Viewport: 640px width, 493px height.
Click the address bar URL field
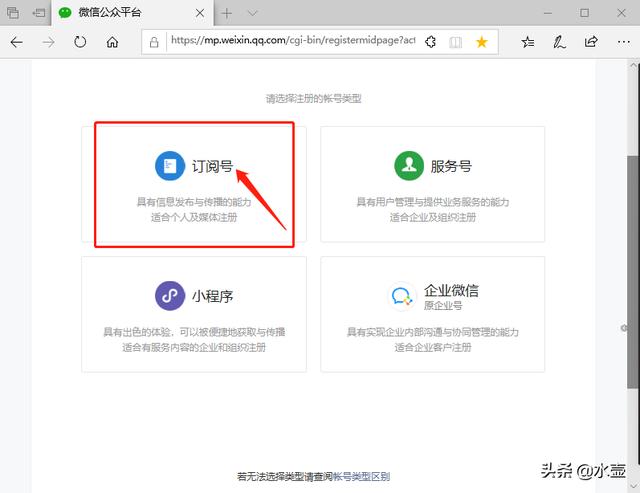point(293,40)
